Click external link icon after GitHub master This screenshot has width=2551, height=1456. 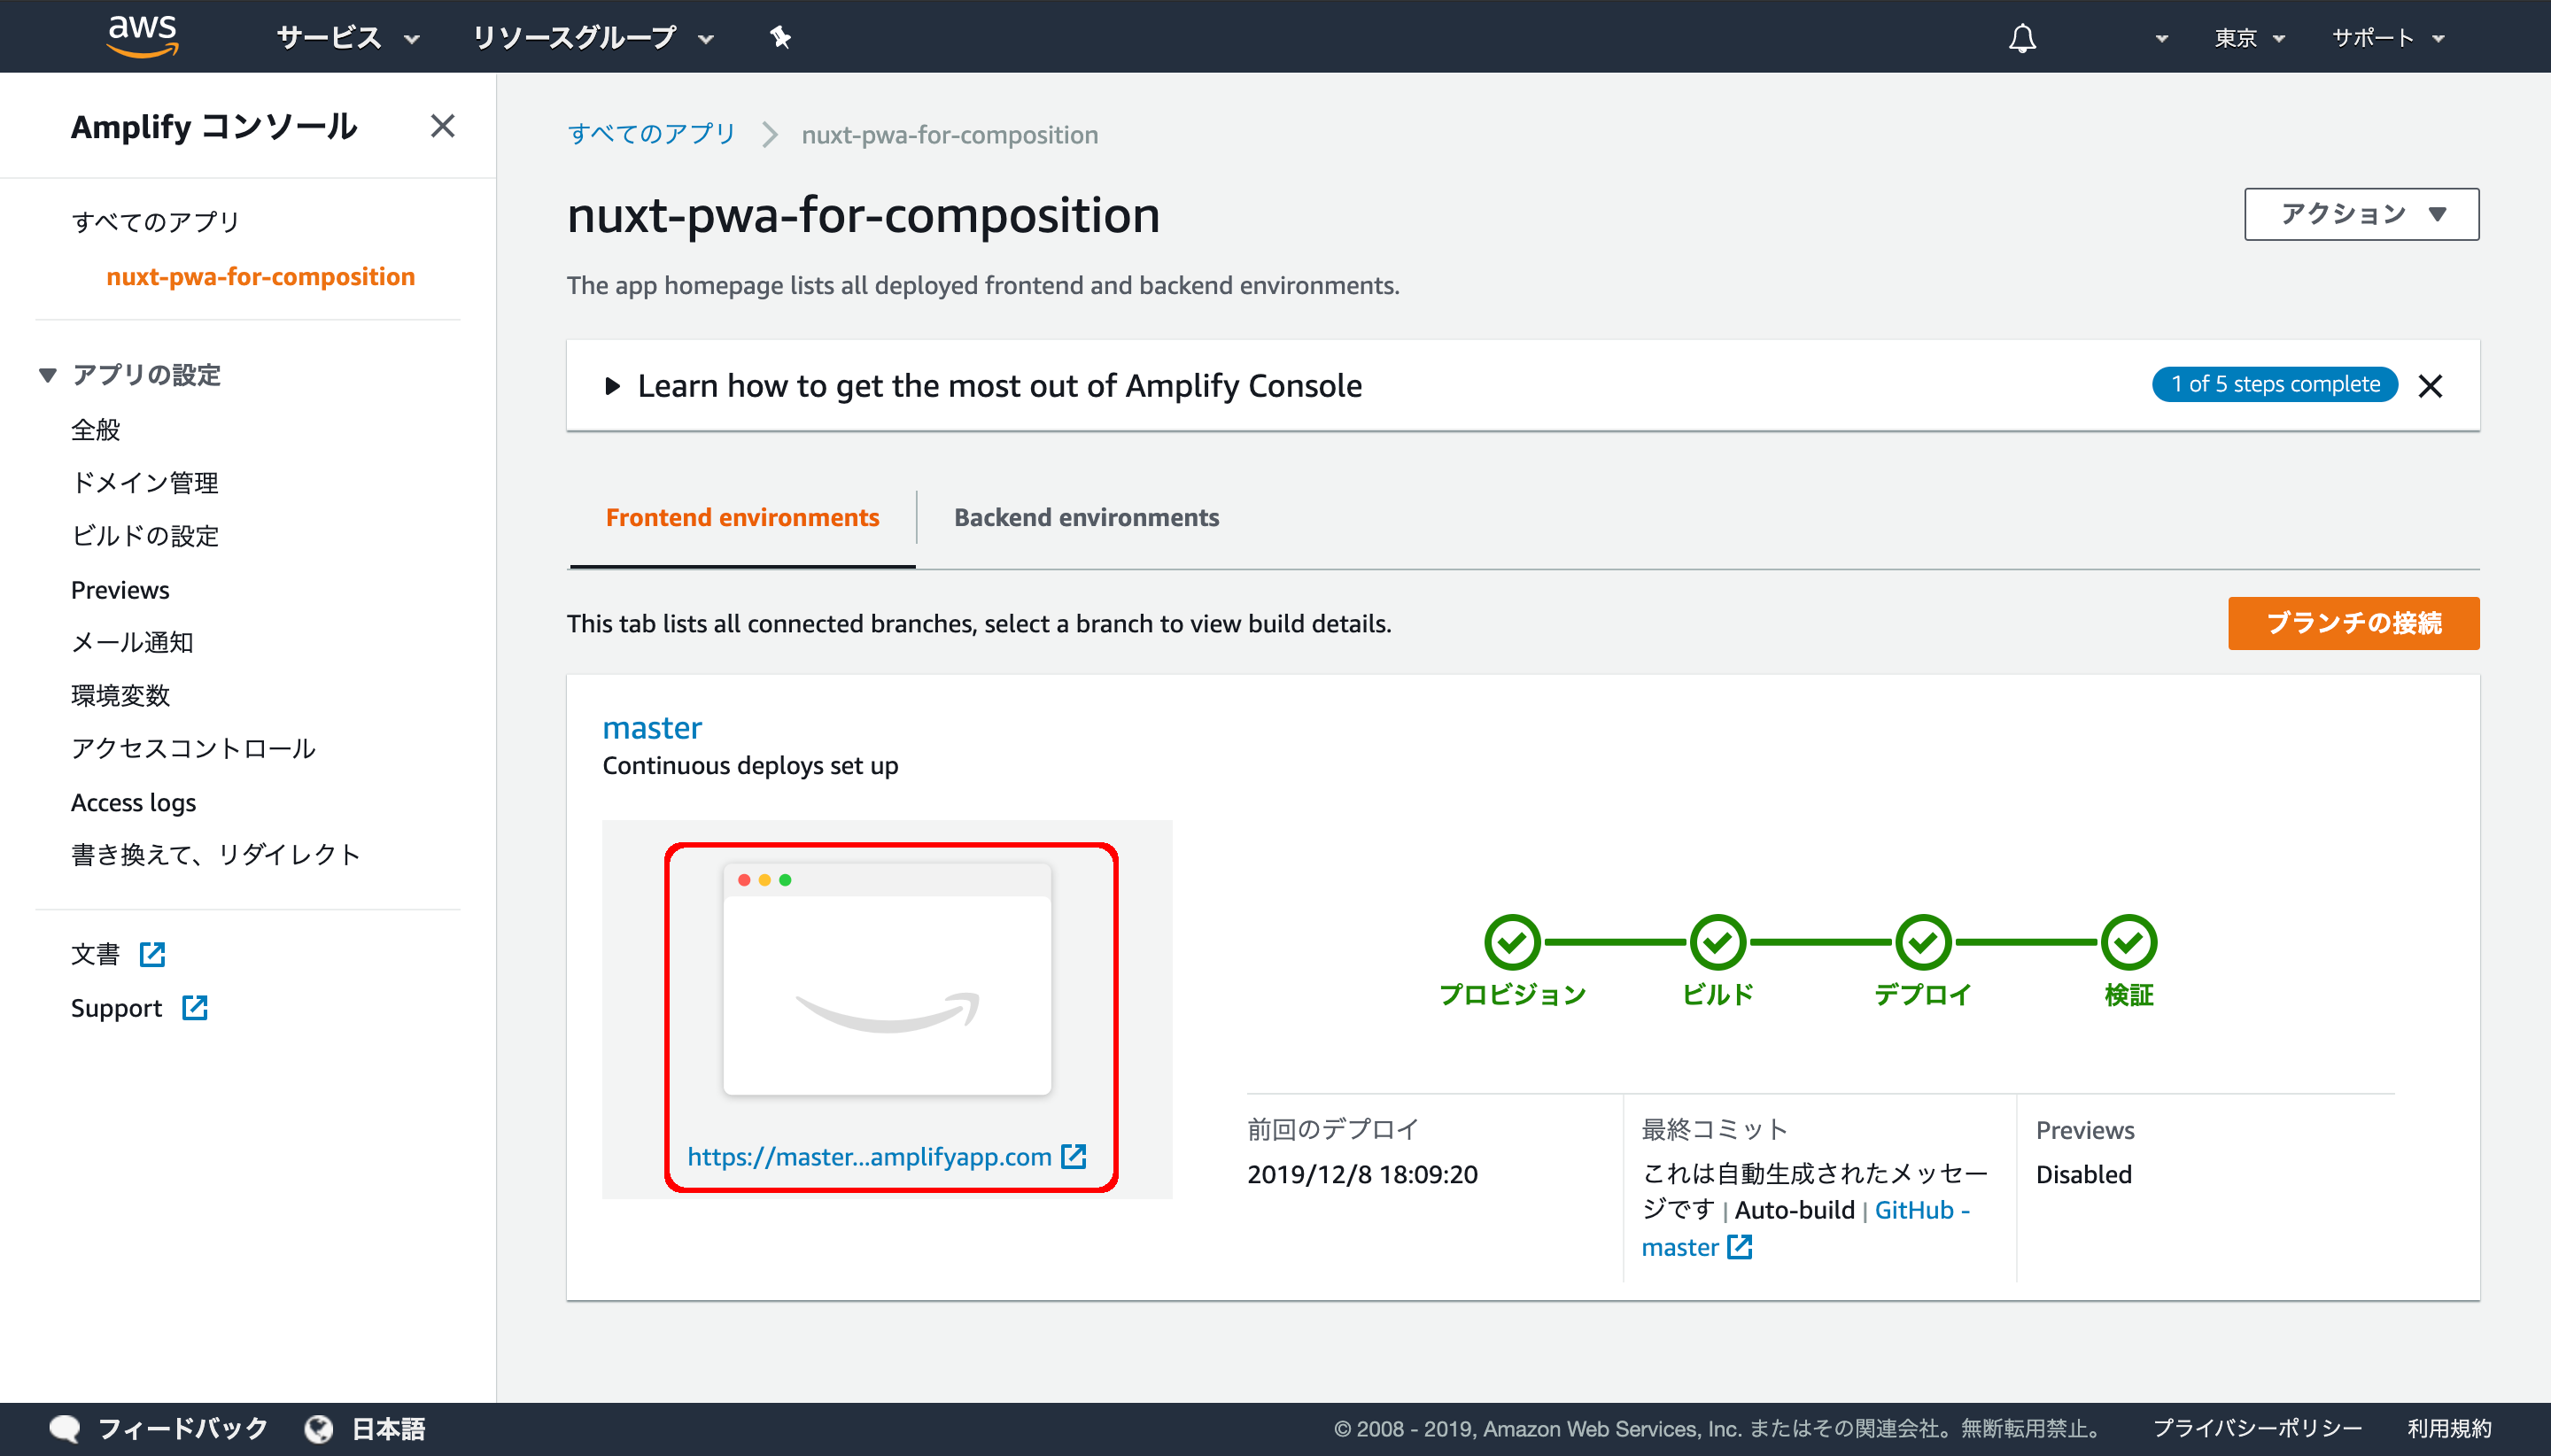click(1740, 1247)
